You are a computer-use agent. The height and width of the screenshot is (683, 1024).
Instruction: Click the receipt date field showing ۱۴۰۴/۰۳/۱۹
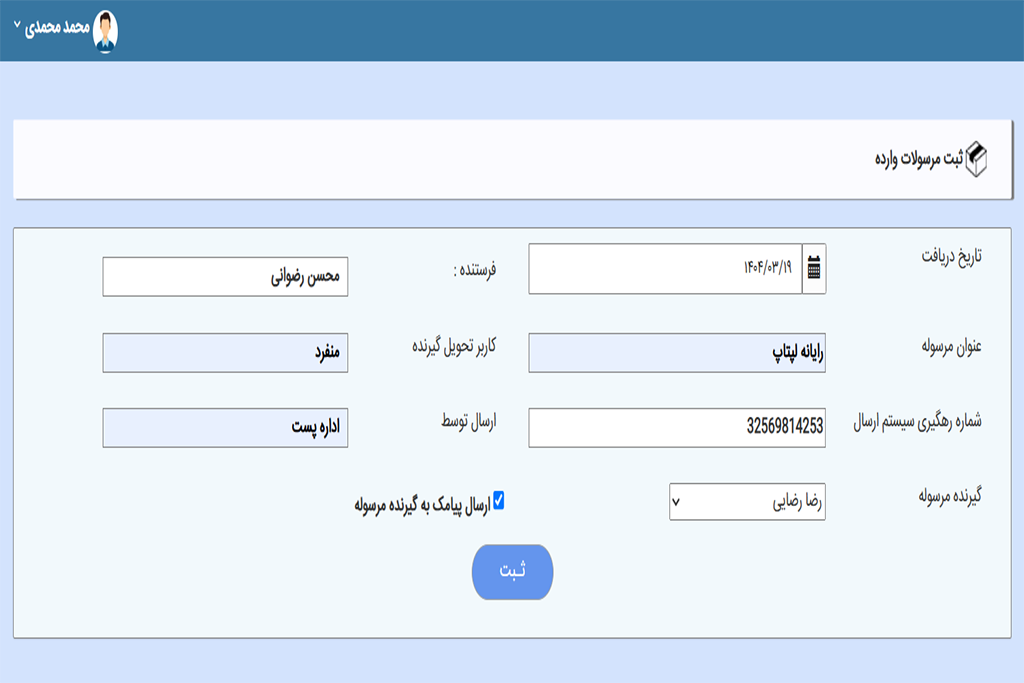tap(665, 269)
